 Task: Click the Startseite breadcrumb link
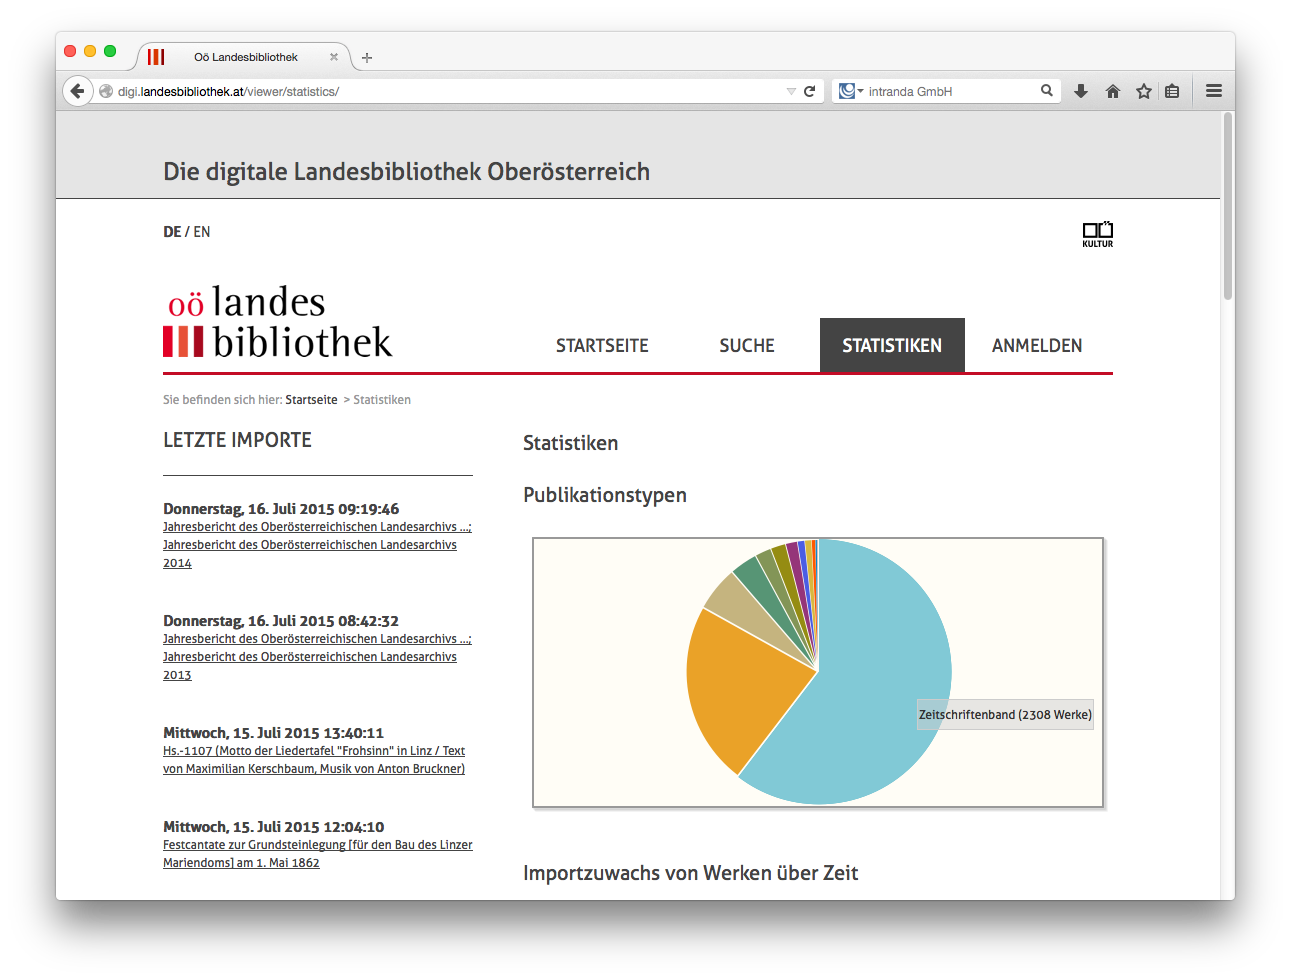(x=311, y=400)
